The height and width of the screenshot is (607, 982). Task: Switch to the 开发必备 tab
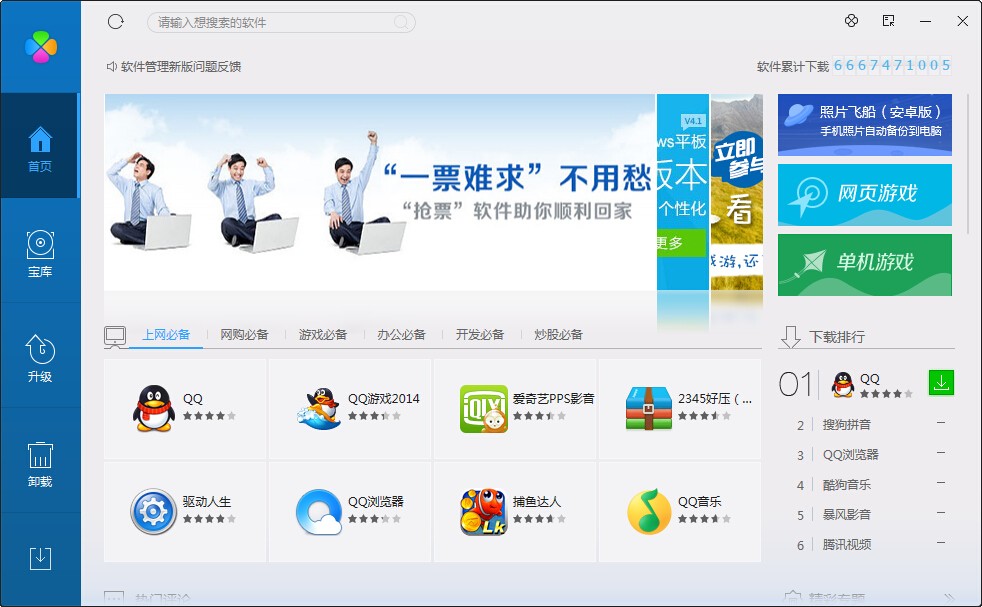tap(480, 335)
